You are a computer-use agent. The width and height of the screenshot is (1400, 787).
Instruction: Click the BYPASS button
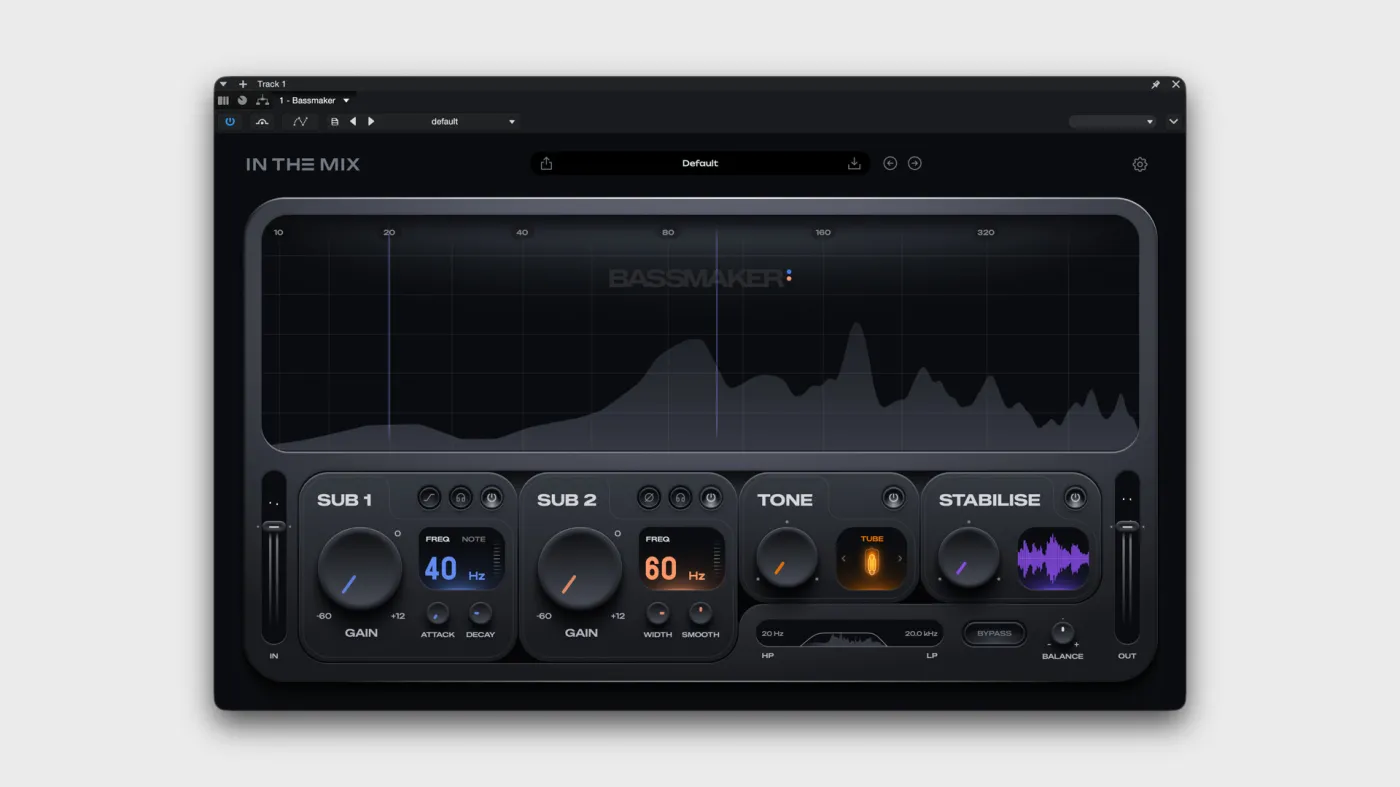[x=994, y=633]
